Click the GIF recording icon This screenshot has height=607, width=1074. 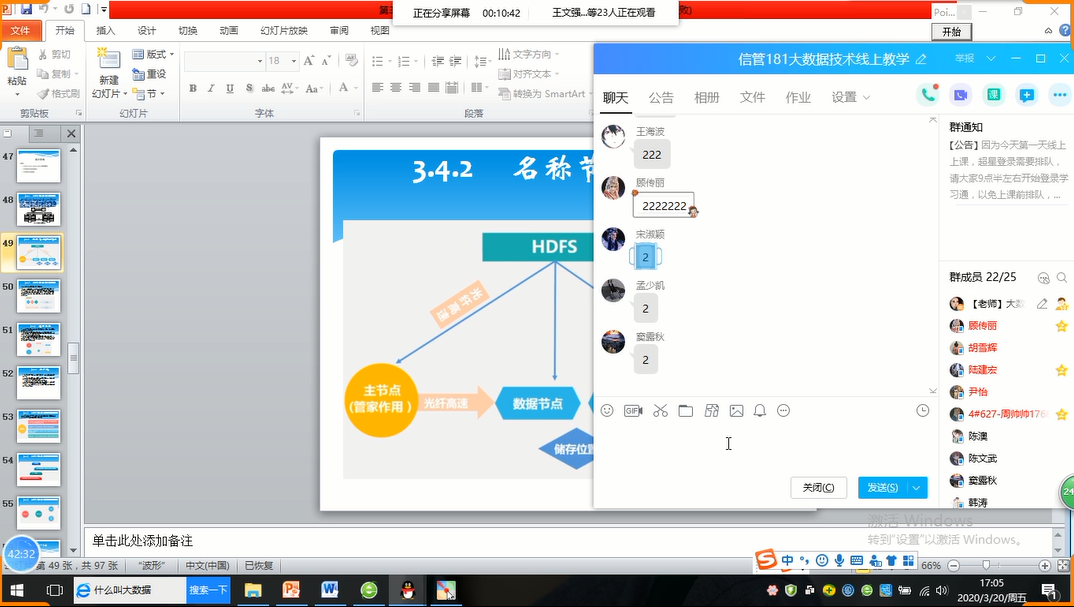[x=633, y=411]
